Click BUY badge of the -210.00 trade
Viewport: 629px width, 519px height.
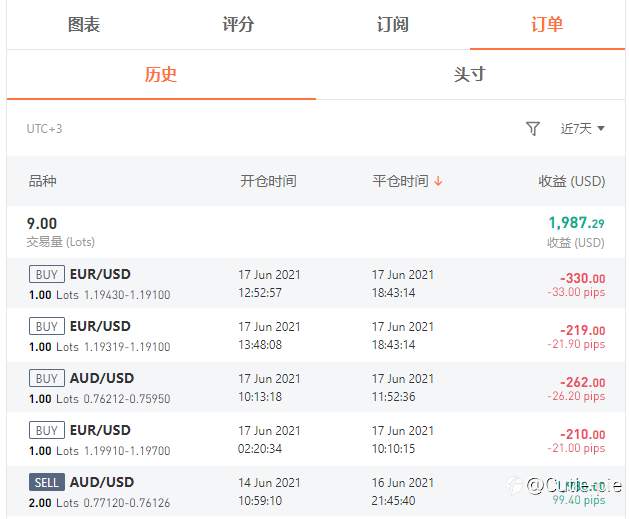pyautogui.click(x=47, y=430)
